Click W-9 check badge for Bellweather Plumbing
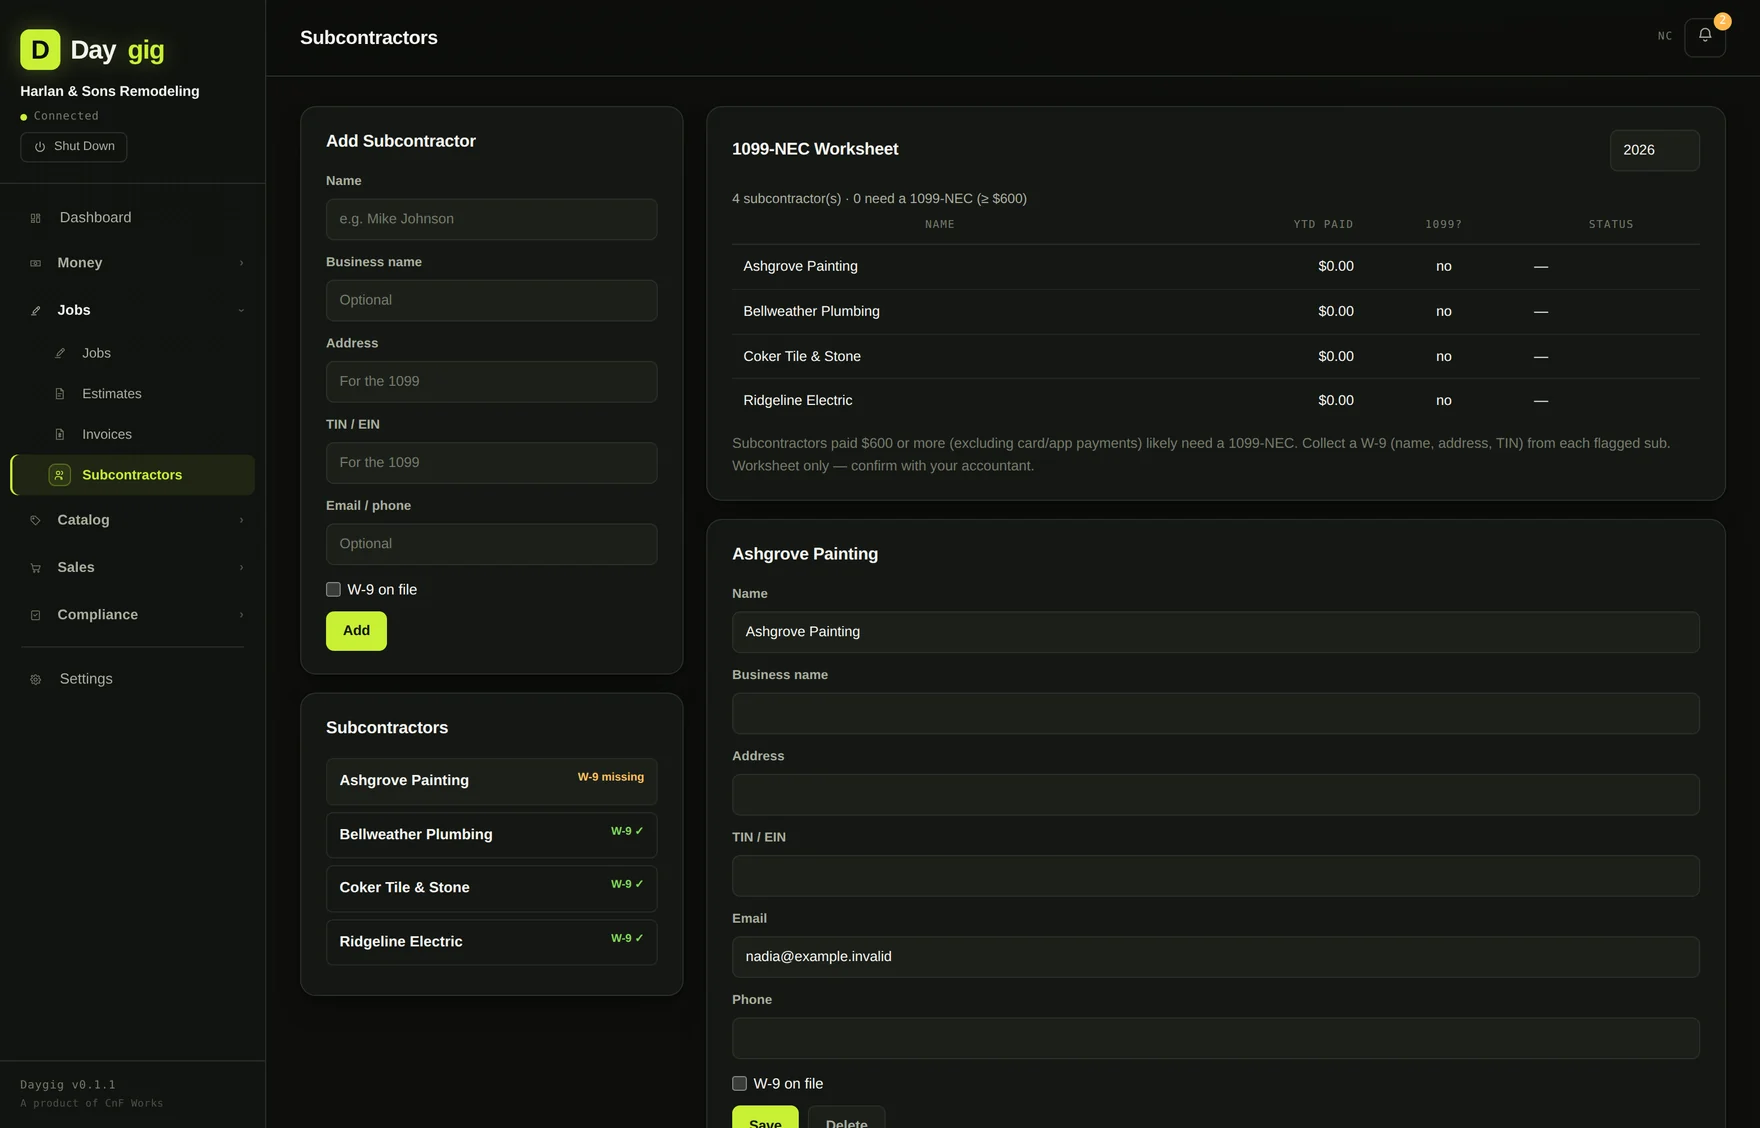1760x1128 pixels. [627, 831]
